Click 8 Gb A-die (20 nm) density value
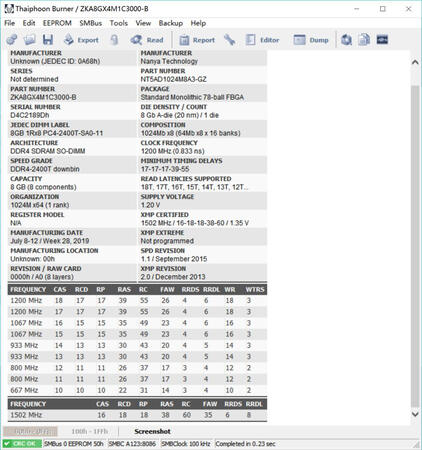This screenshot has width=422, height=450. 179,115
